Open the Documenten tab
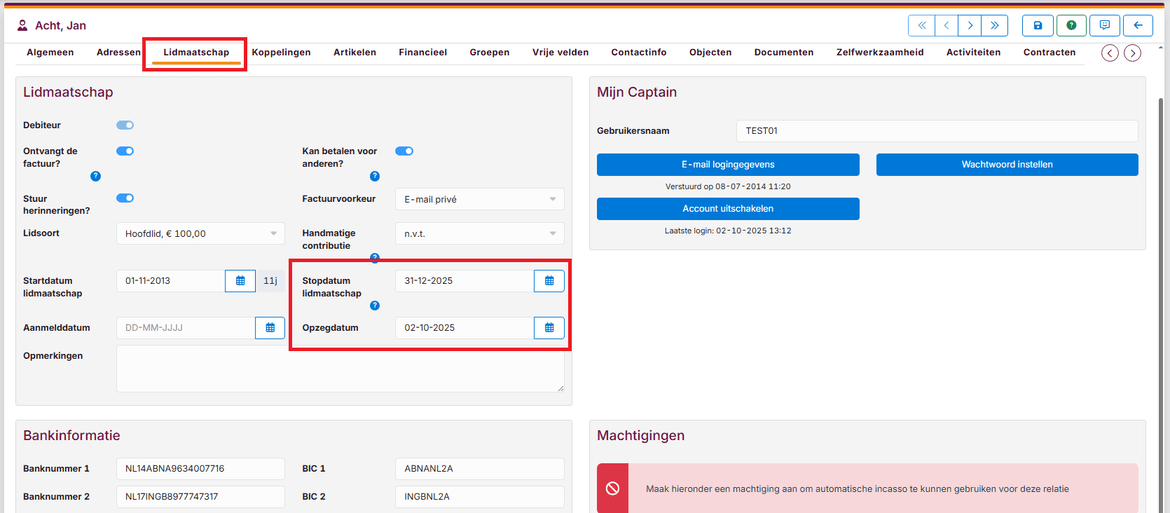Image resolution: width=1170 pixels, height=513 pixels. pos(783,52)
